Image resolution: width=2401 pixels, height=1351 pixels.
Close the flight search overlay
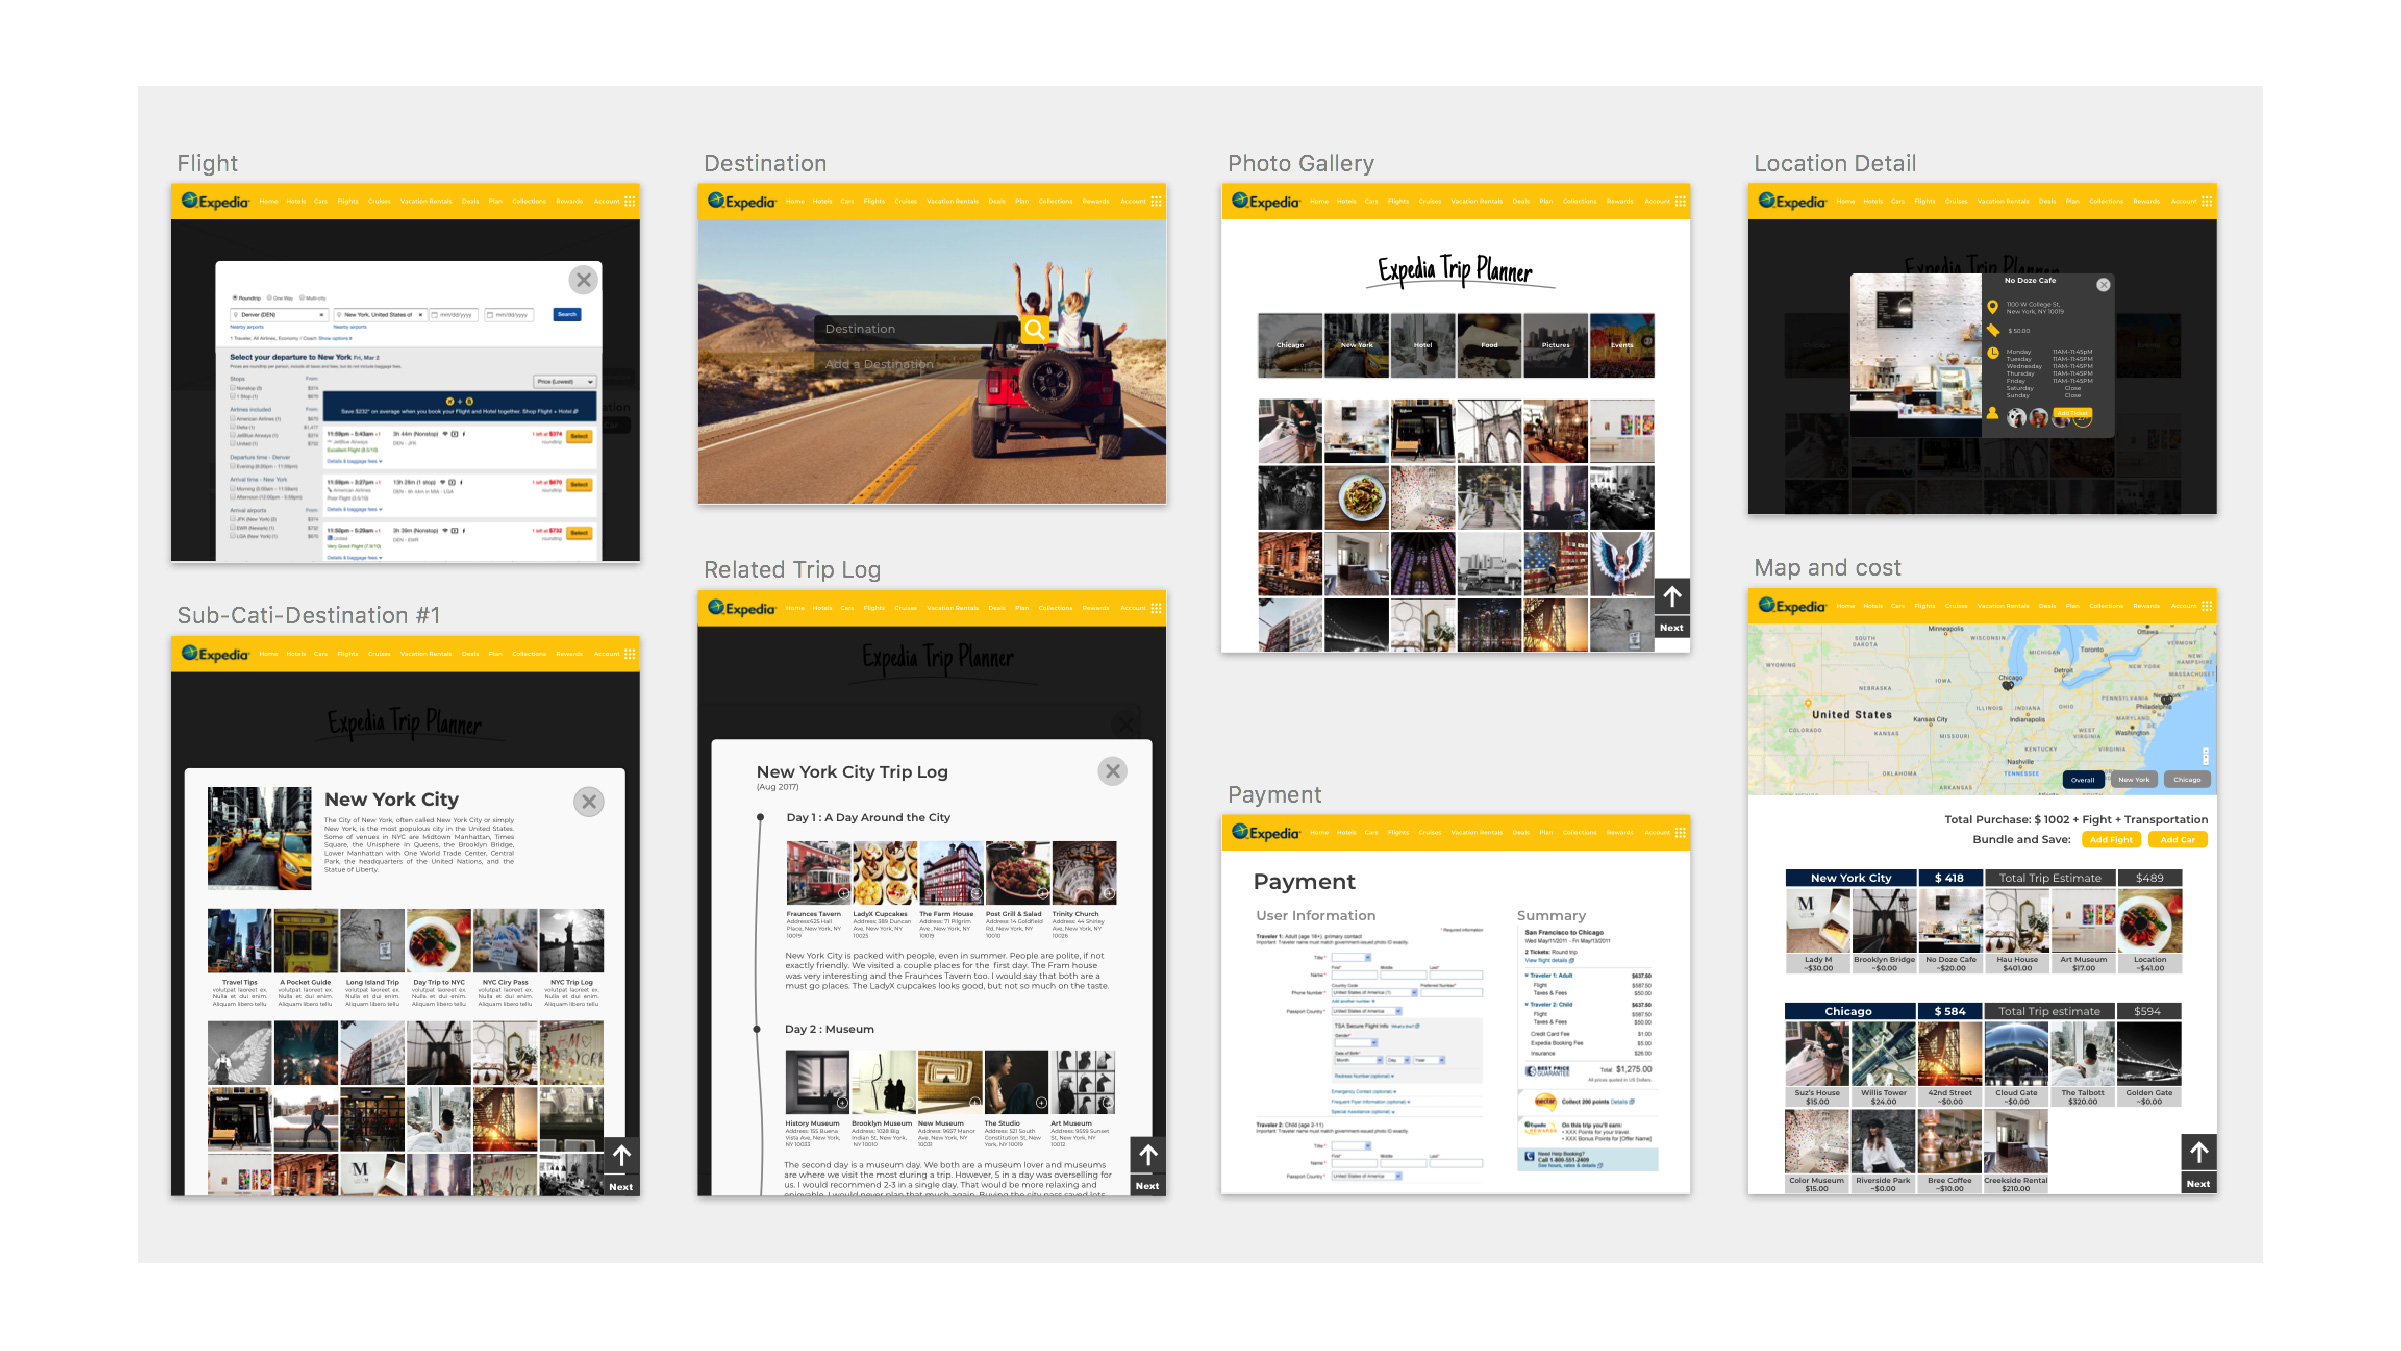coord(584,280)
